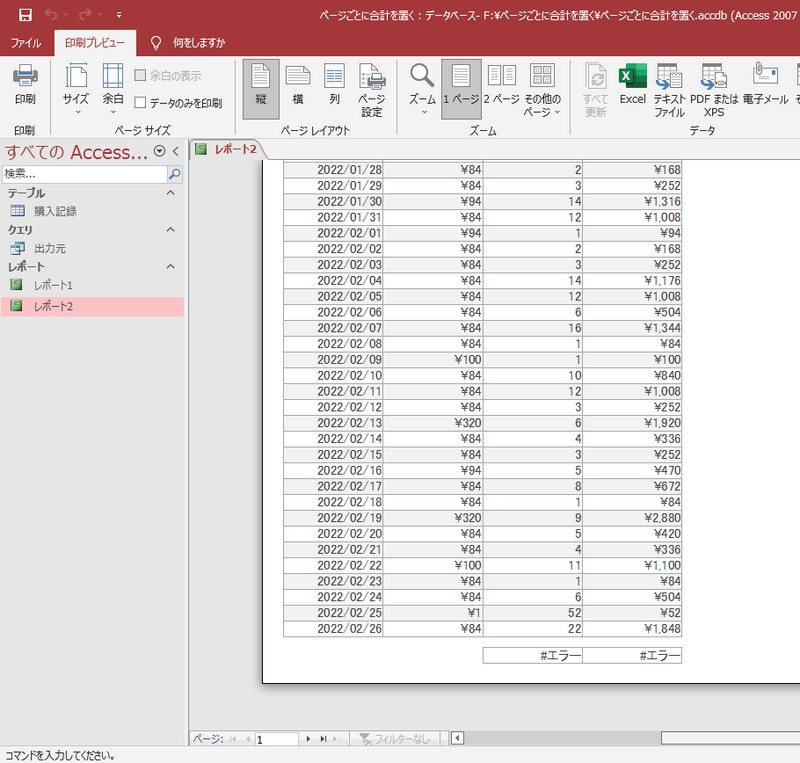Enable the データのみを印刷 checkbox
Image resolution: width=800 pixels, height=763 pixels.
[140, 103]
